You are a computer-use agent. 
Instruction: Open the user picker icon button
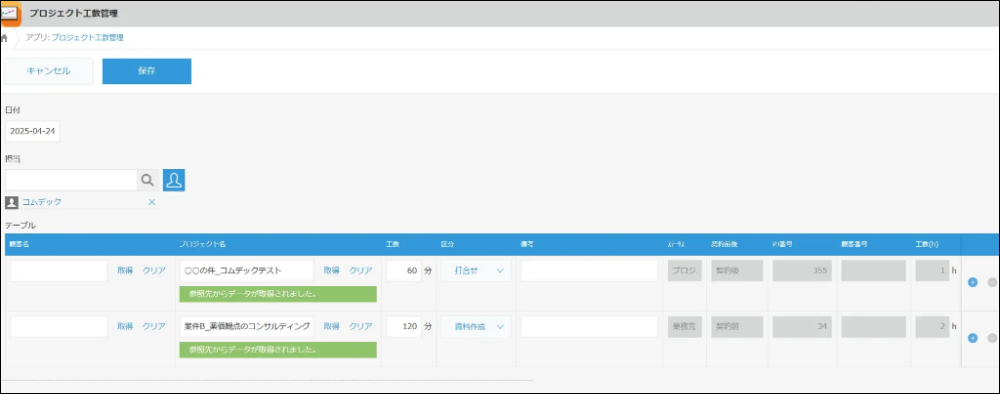point(174,180)
